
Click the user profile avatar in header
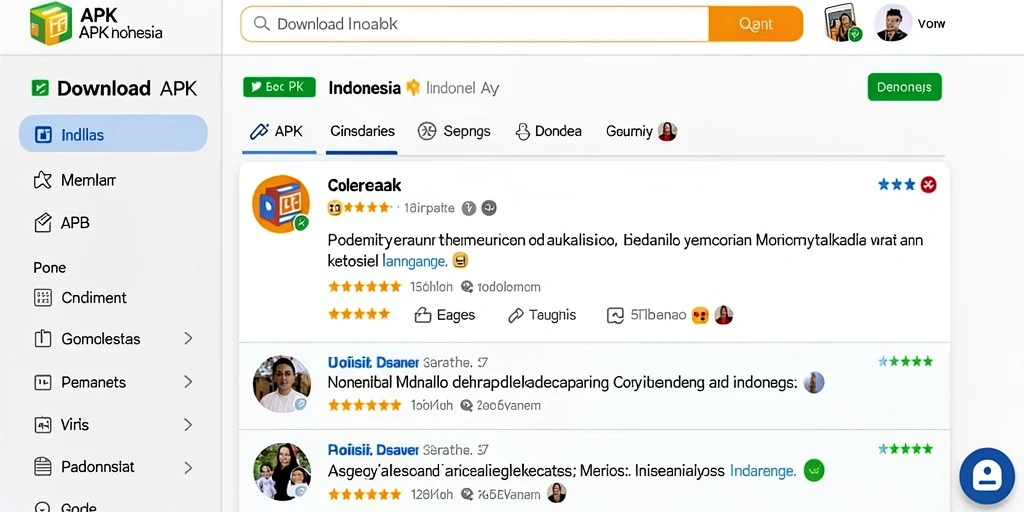(893, 24)
